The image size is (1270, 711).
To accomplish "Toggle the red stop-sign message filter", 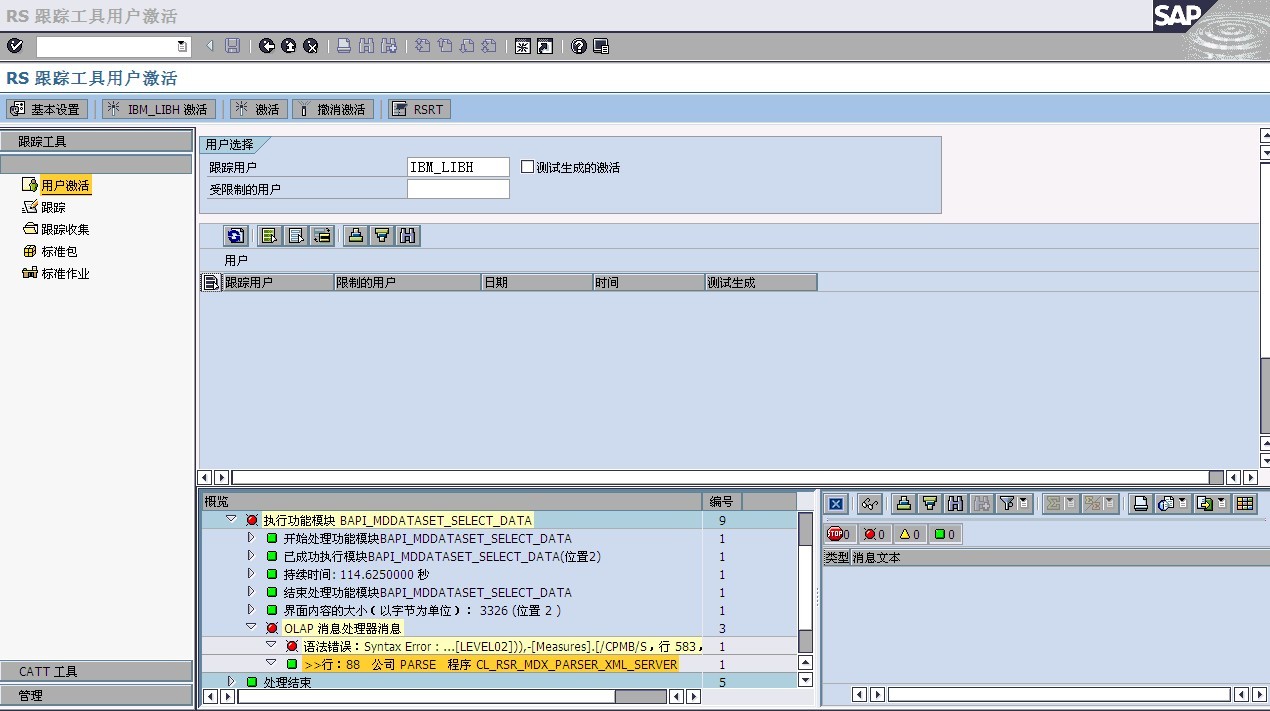I will point(838,534).
